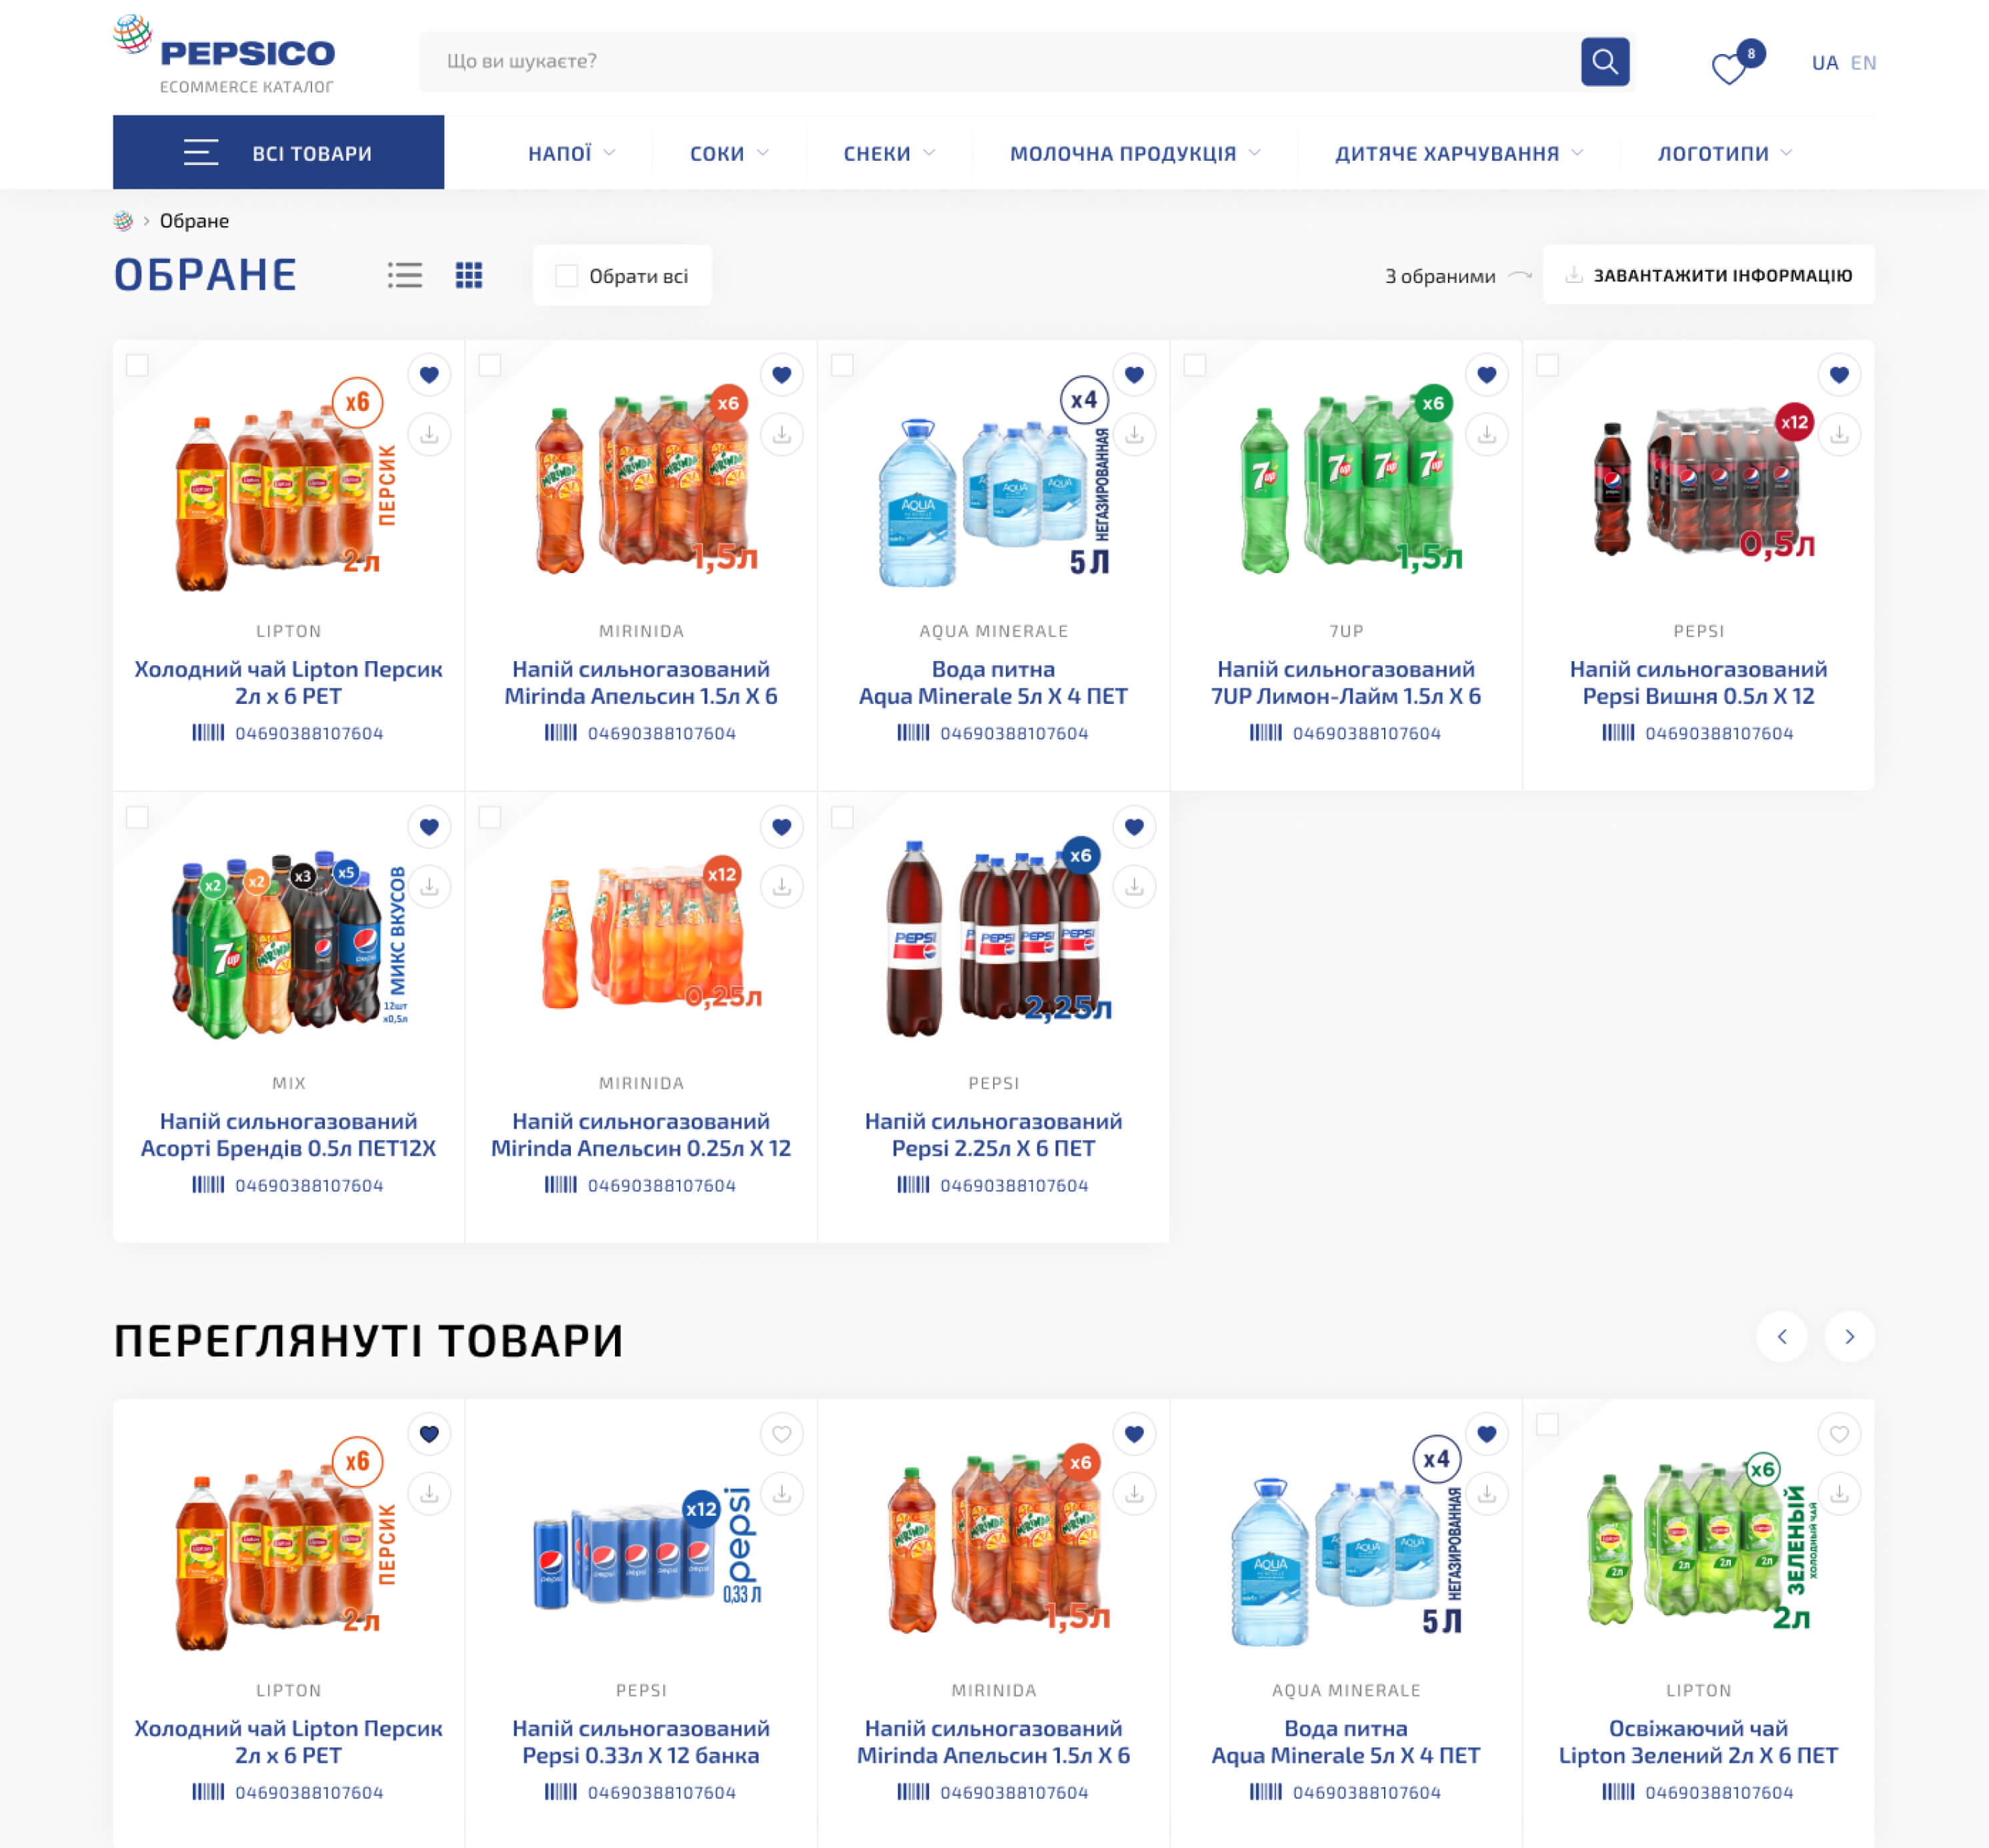Download the Aqua Minerale 5л card in Обране
The width and height of the screenshot is (1989, 1848).
[1133, 435]
